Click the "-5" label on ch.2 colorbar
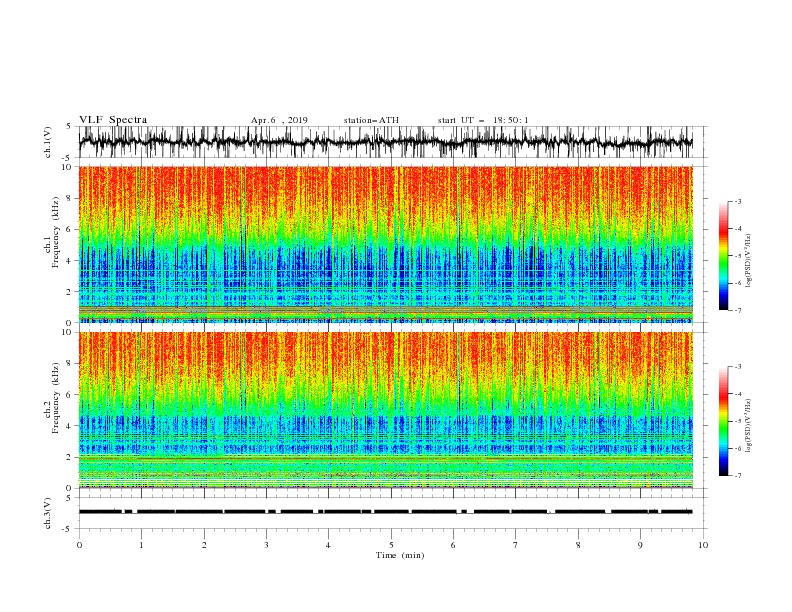Viewport: 792px width, 612px height. pyautogui.click(x=738, y=421)
